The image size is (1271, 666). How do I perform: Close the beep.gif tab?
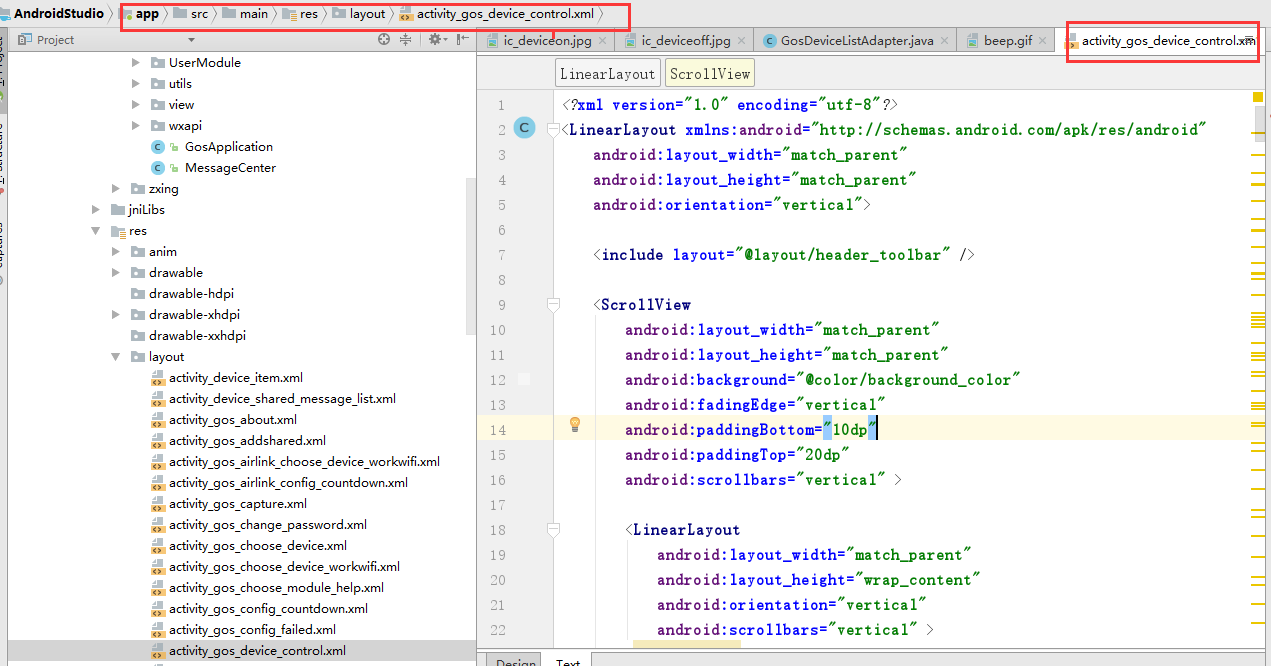pos(1042,41)
